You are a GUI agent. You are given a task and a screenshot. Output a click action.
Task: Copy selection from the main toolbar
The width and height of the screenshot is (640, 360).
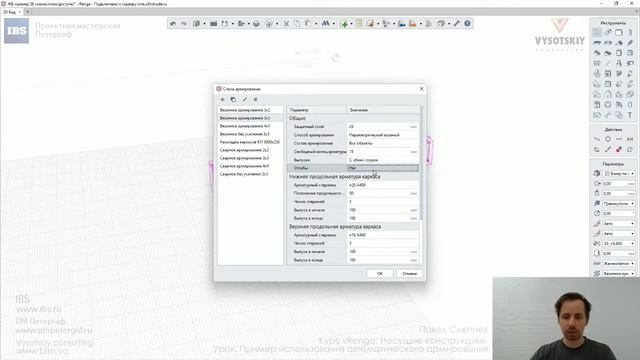[x=297, y=24]
